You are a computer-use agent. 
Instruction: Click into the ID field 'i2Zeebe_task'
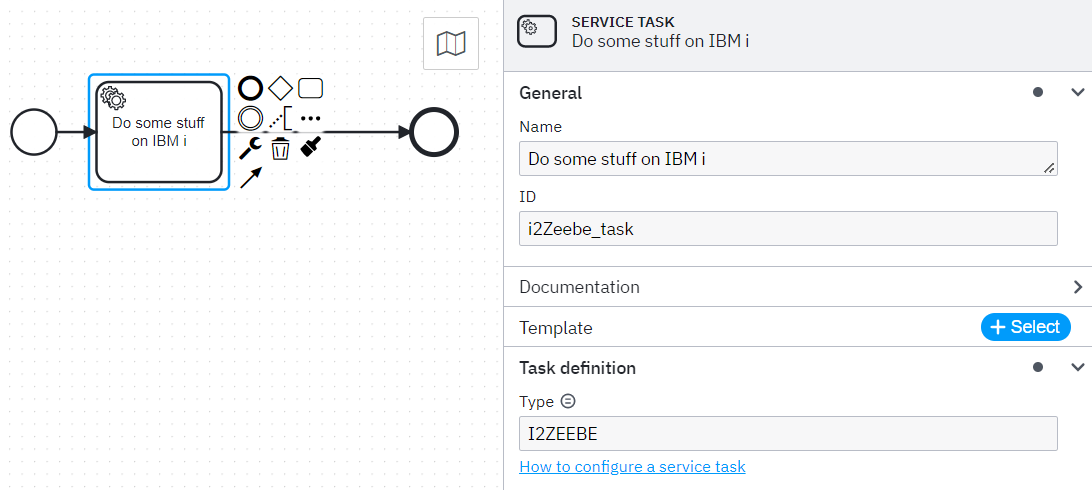[x=788, y=228]
